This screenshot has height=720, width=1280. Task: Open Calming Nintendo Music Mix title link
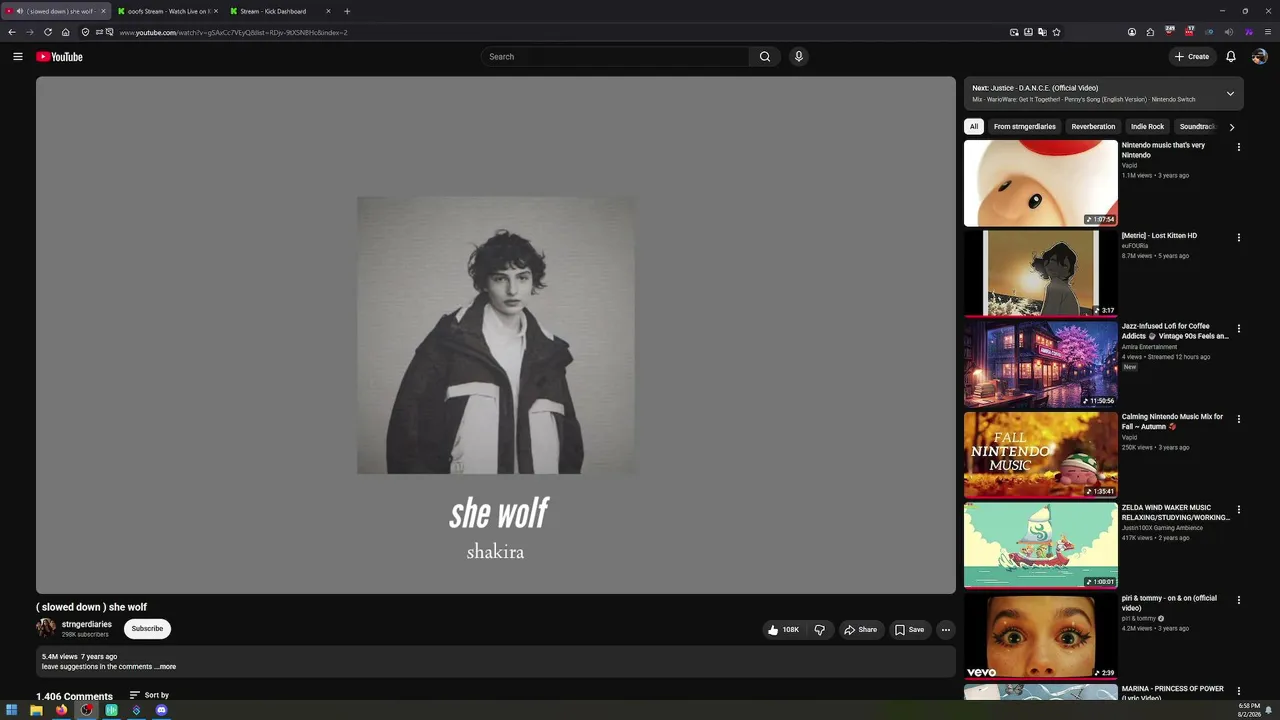(x=1172, y=422)
